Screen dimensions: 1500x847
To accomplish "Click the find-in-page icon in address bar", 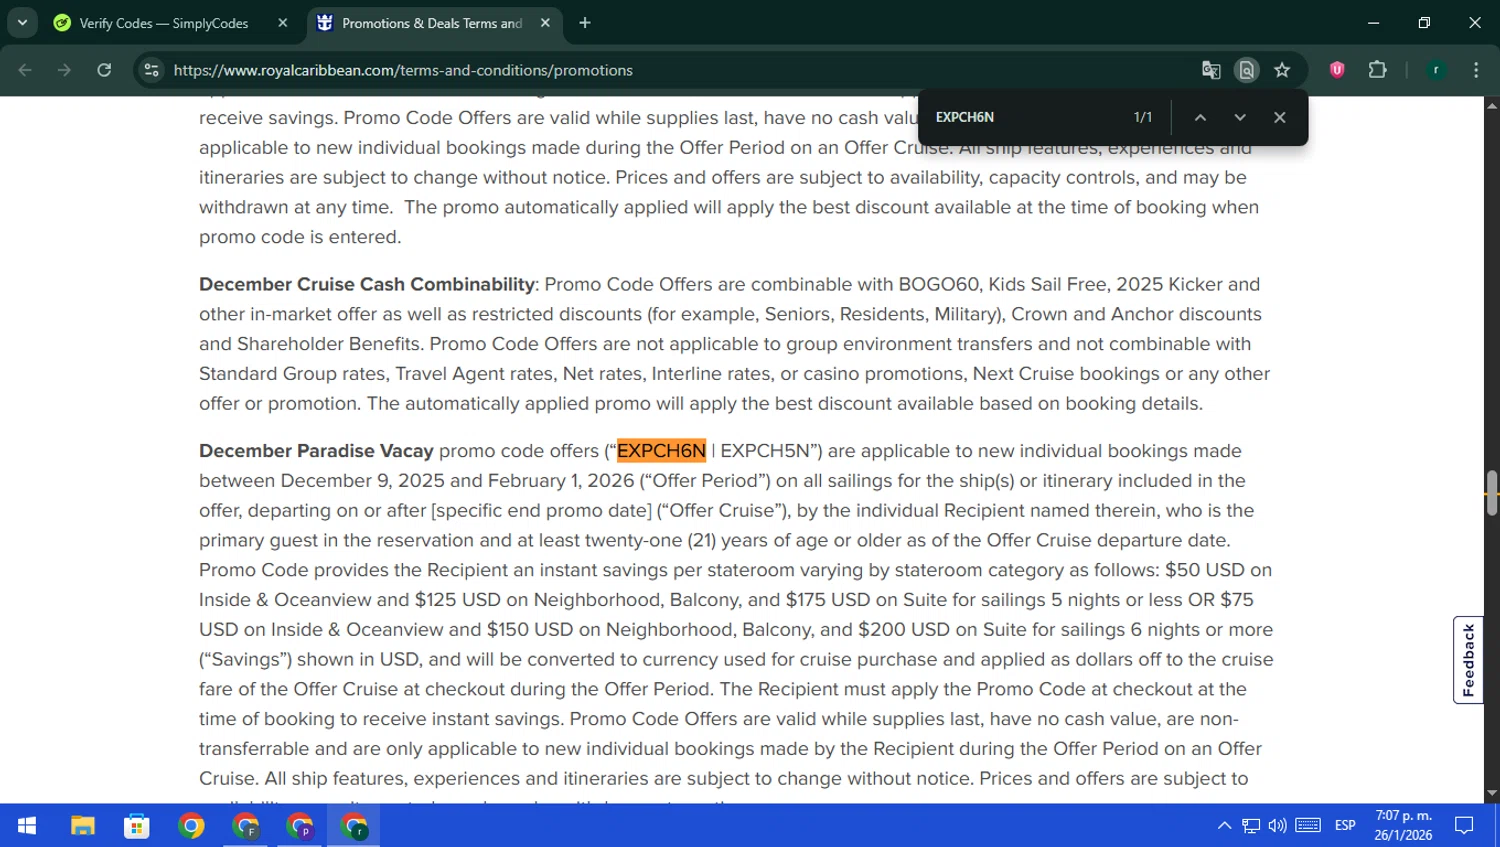I will click(x=1246, y=70).
